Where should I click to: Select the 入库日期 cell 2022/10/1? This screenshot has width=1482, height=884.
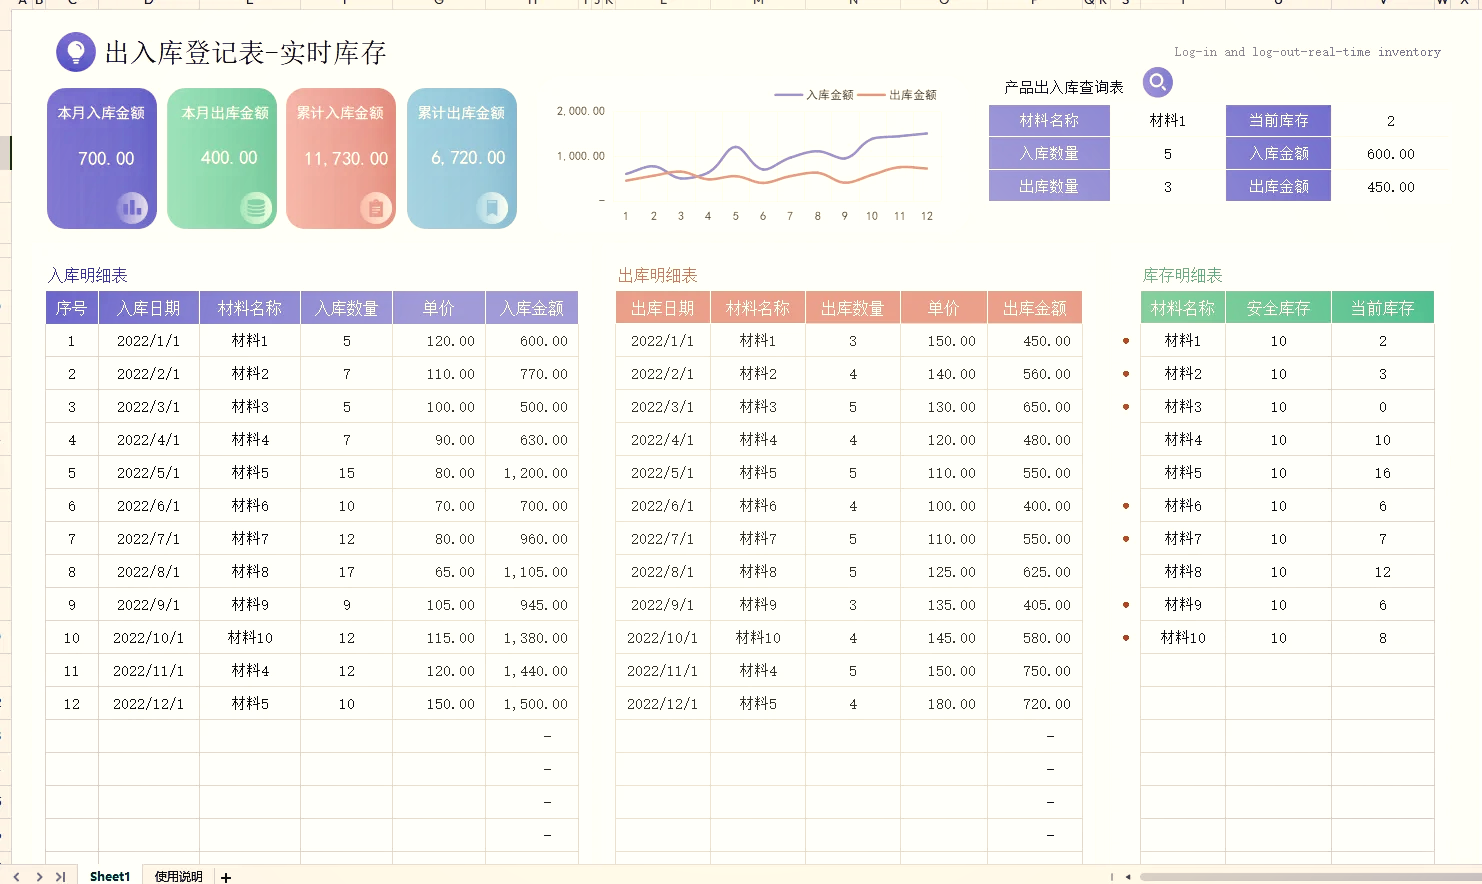(x=149, y=638)
